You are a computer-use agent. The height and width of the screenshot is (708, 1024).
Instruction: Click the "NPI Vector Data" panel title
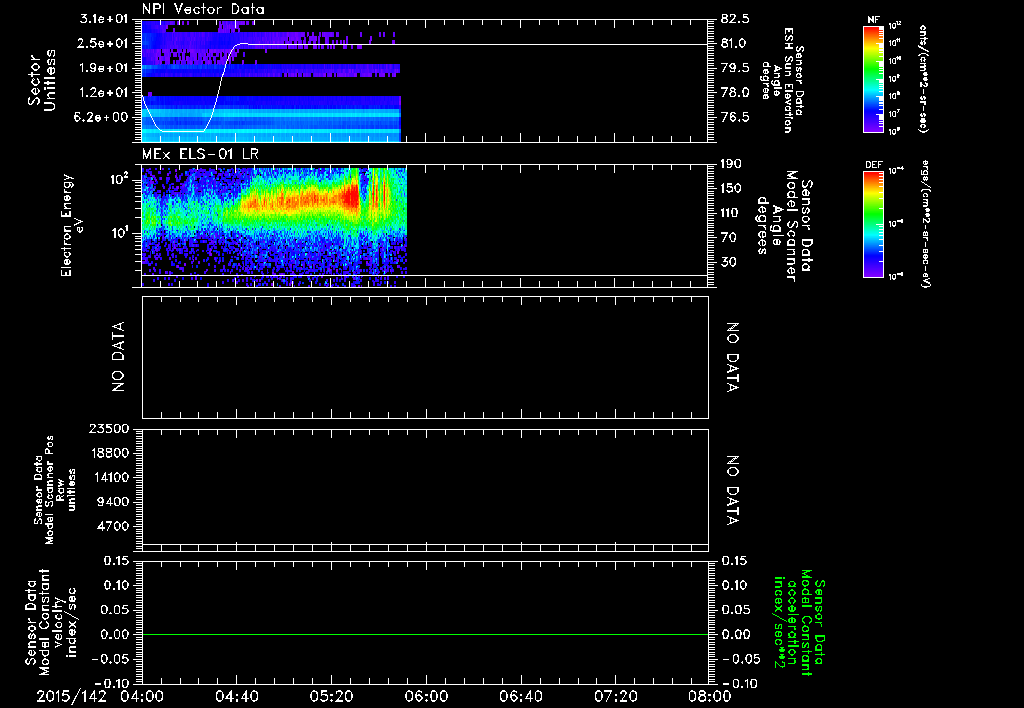coord(203,9)
